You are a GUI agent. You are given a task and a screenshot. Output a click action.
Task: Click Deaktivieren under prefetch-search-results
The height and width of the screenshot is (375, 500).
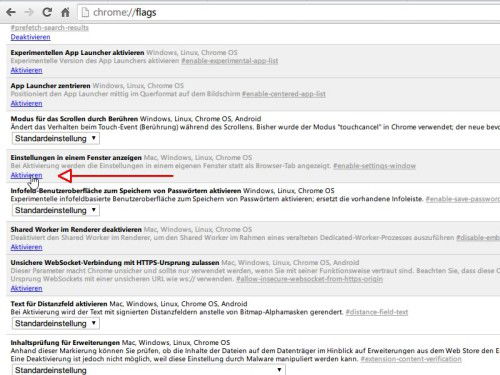tap(30, 37)
